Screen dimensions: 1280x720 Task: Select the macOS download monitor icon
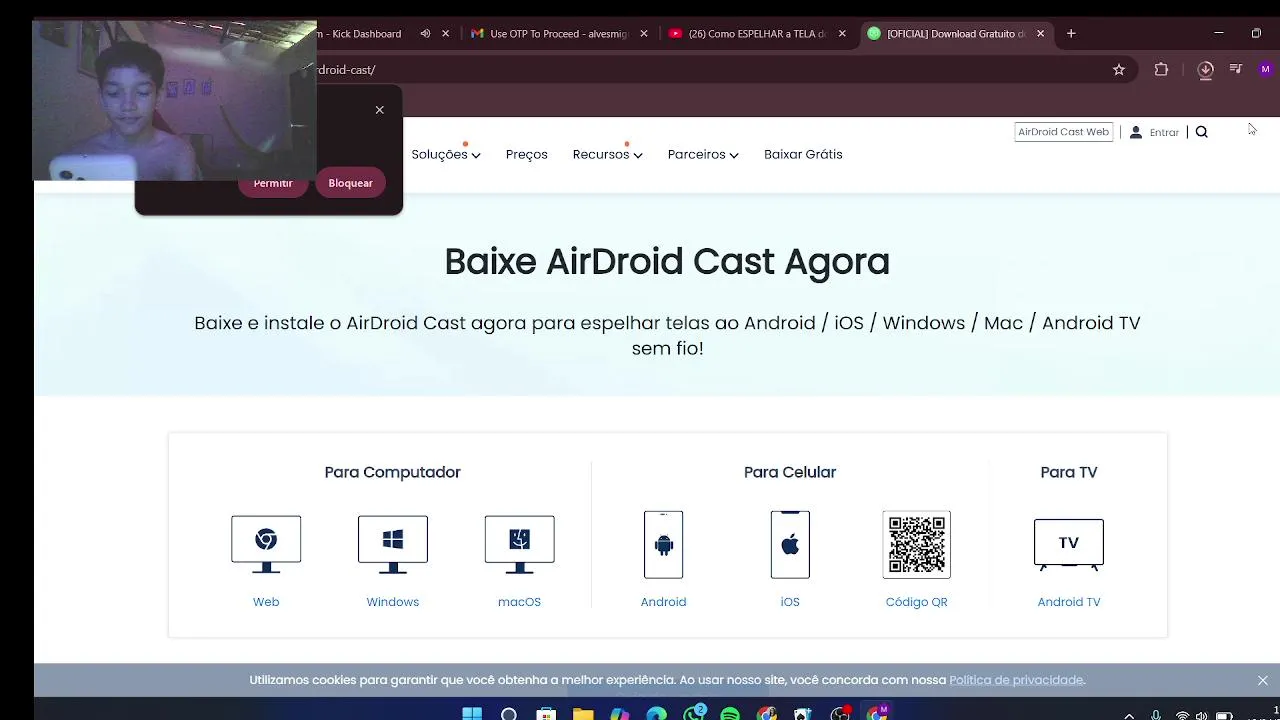[519, 544]
